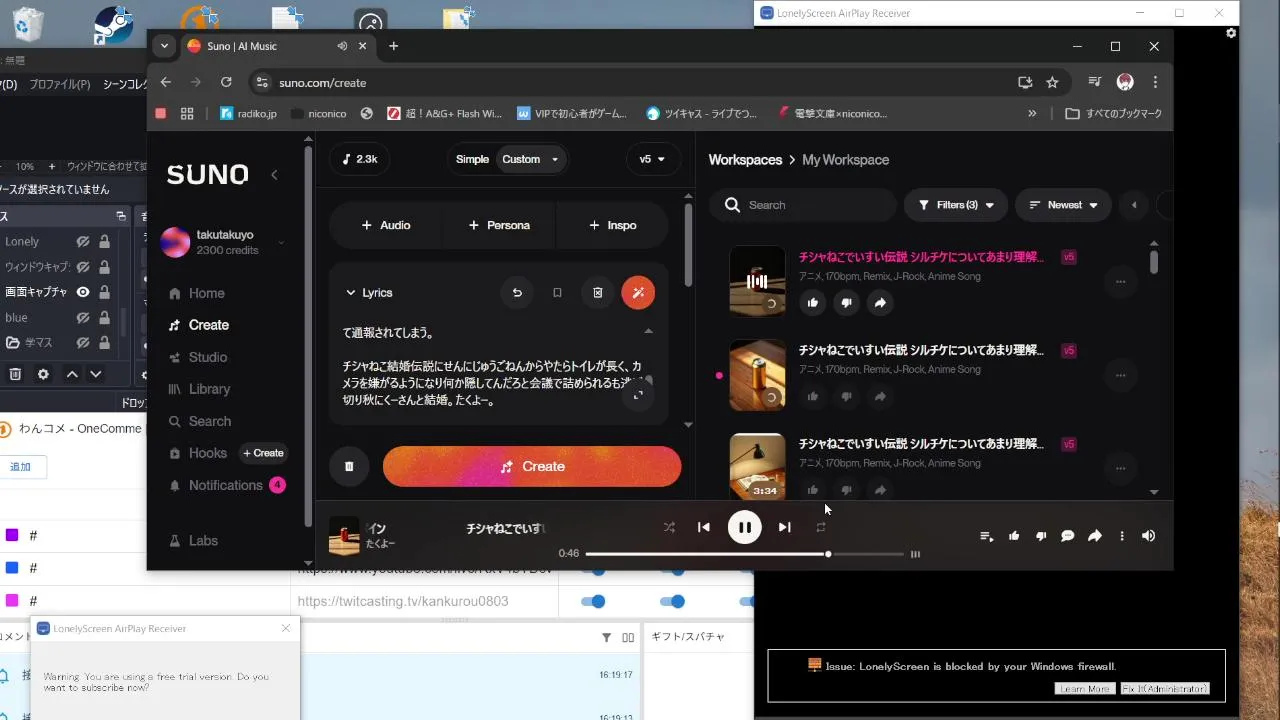Image resolution: width=1280 pixels, height=720 pixels.
Task: Toggle lock on Lonely source in OBS
Action: click(x=104, y=241)
